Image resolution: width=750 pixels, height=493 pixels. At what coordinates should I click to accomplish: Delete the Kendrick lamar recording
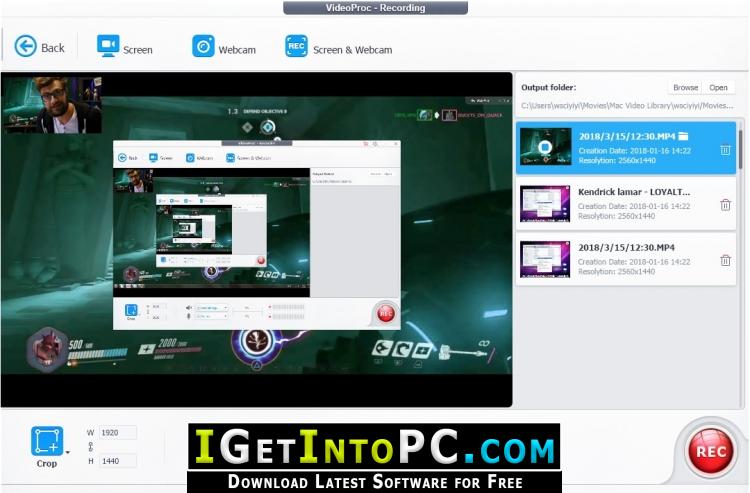725,205
